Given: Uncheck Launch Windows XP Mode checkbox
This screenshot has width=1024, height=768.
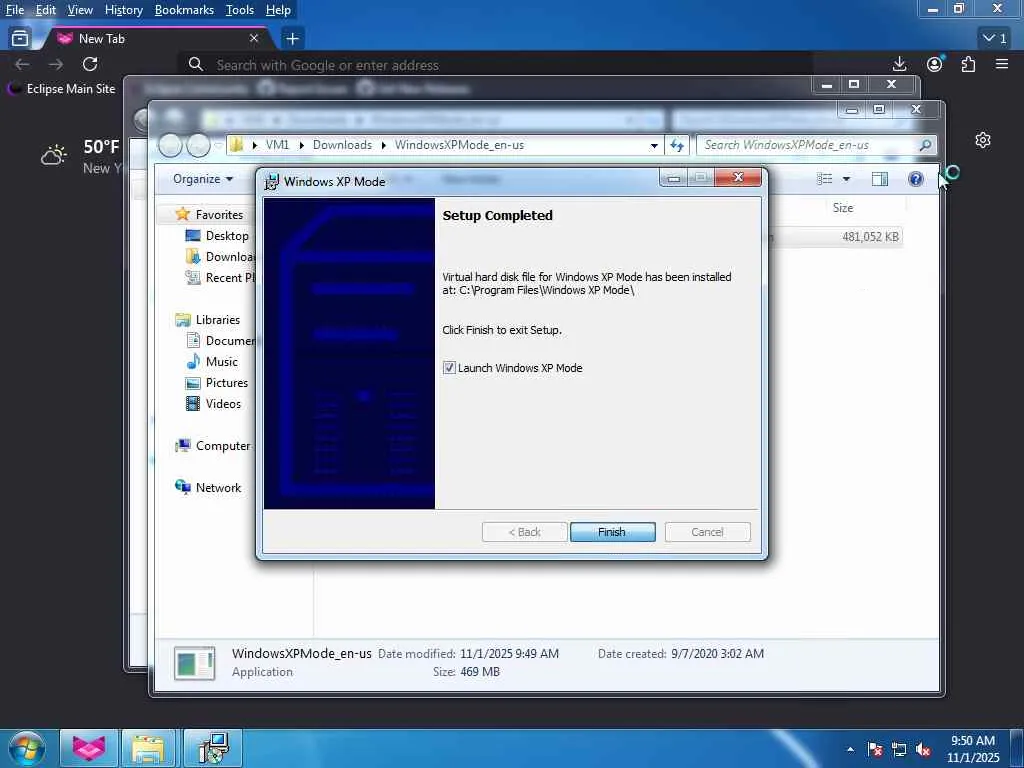Looking at the screenshot, I should point(449,368).
